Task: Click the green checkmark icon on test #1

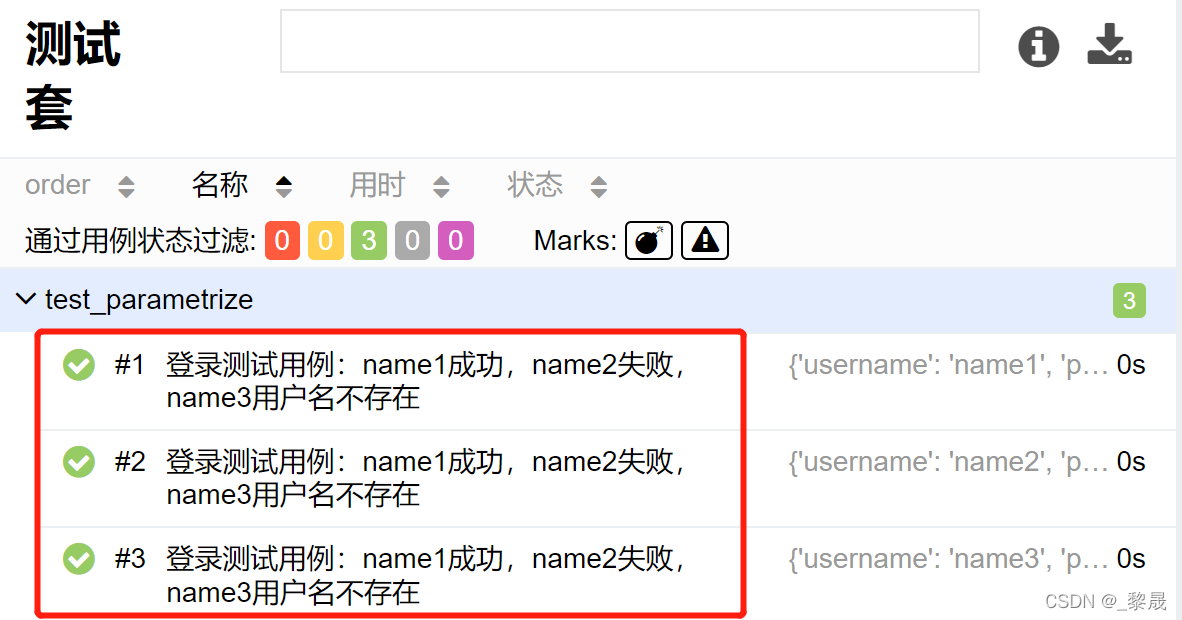Action: coord(78,364)
